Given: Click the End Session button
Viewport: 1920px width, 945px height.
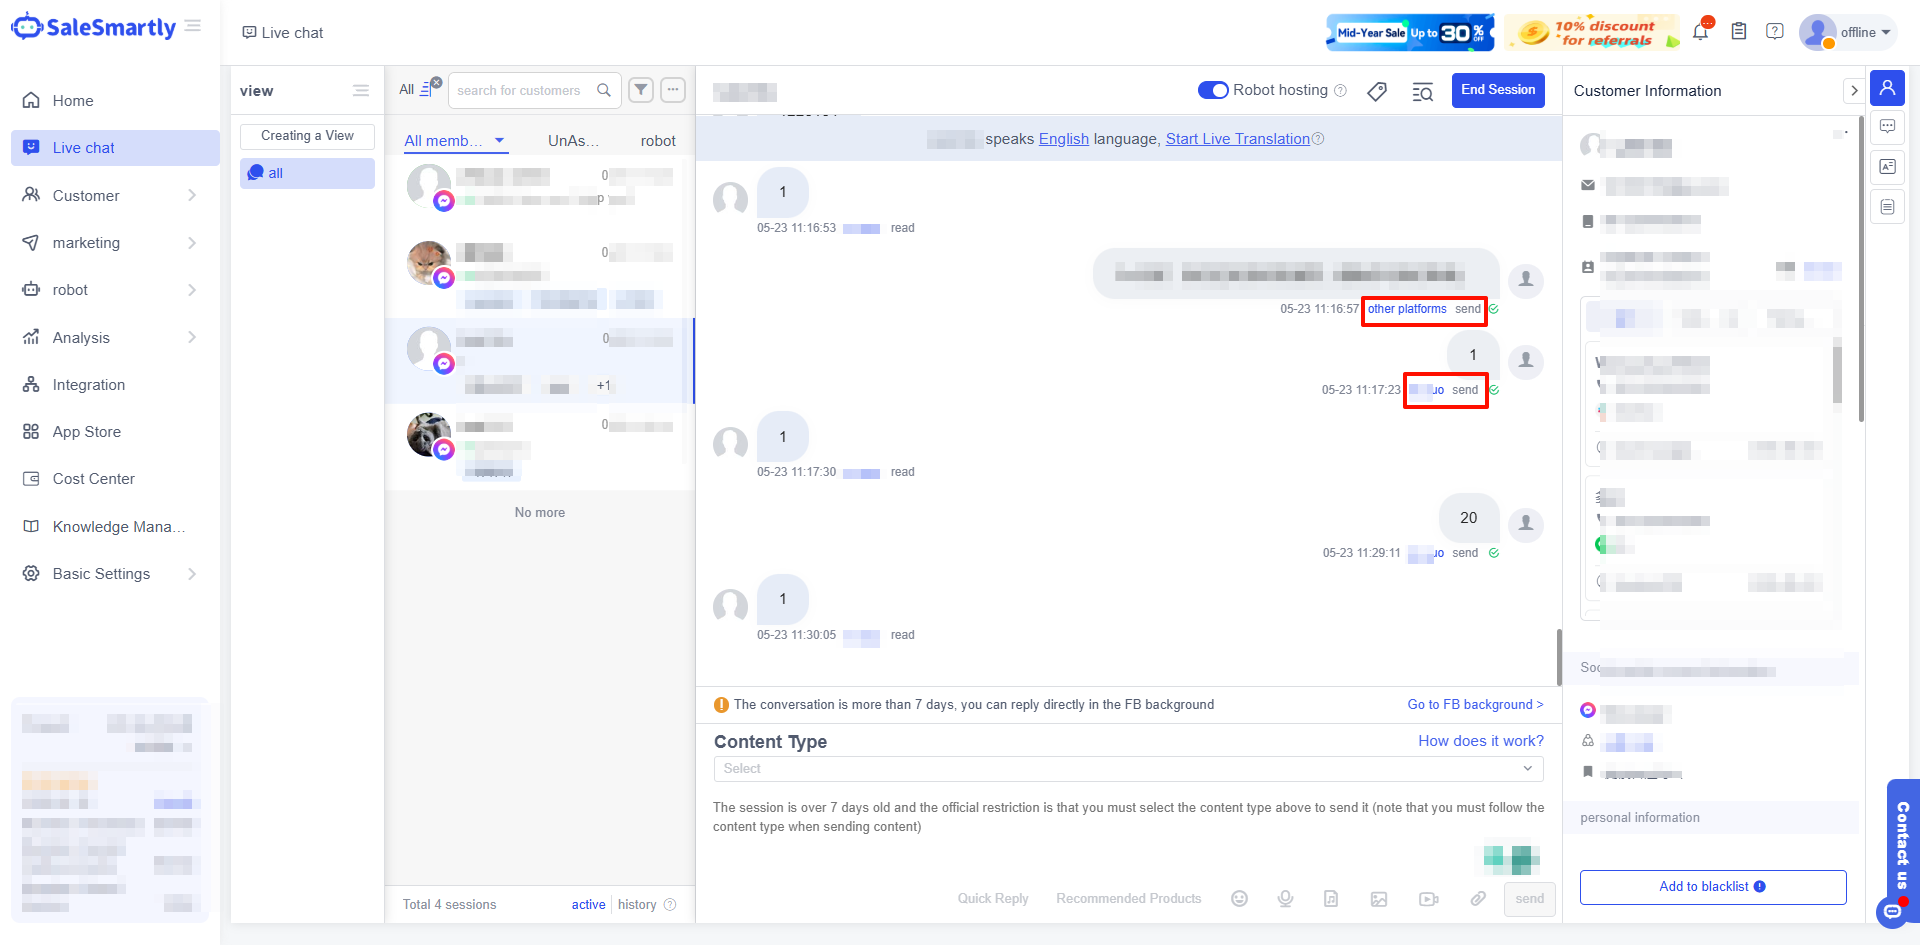Looking at the screenshot, I should pos(1497,90).
